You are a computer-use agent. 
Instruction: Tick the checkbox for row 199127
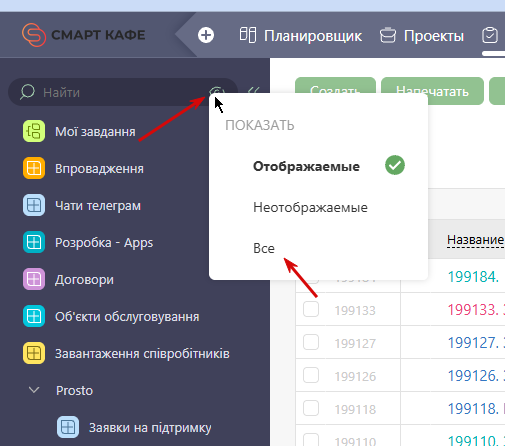(x=311, y=342)
